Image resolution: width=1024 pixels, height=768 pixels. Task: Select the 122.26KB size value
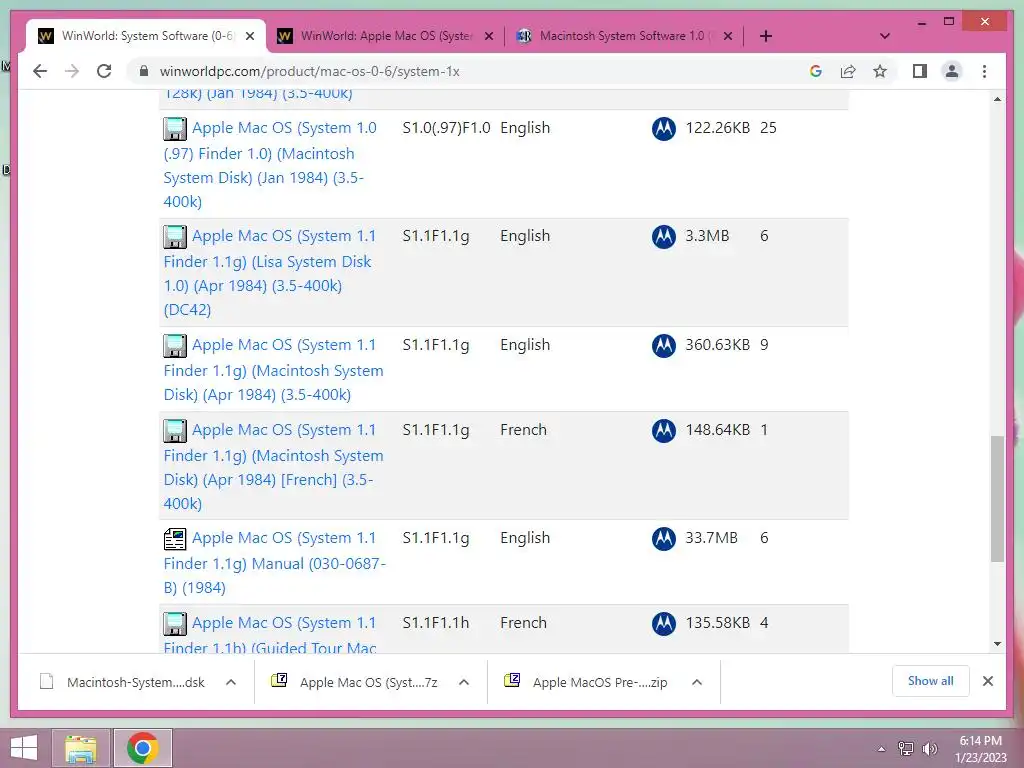coord(717,128)
